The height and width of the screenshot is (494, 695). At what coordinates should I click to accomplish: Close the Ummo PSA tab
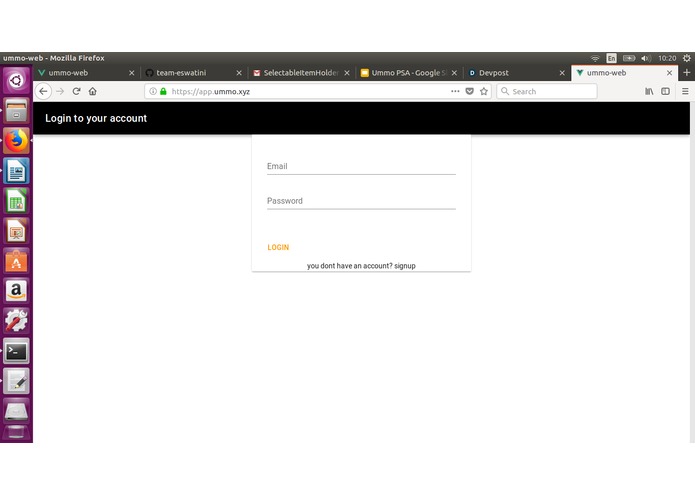[454, 73]
